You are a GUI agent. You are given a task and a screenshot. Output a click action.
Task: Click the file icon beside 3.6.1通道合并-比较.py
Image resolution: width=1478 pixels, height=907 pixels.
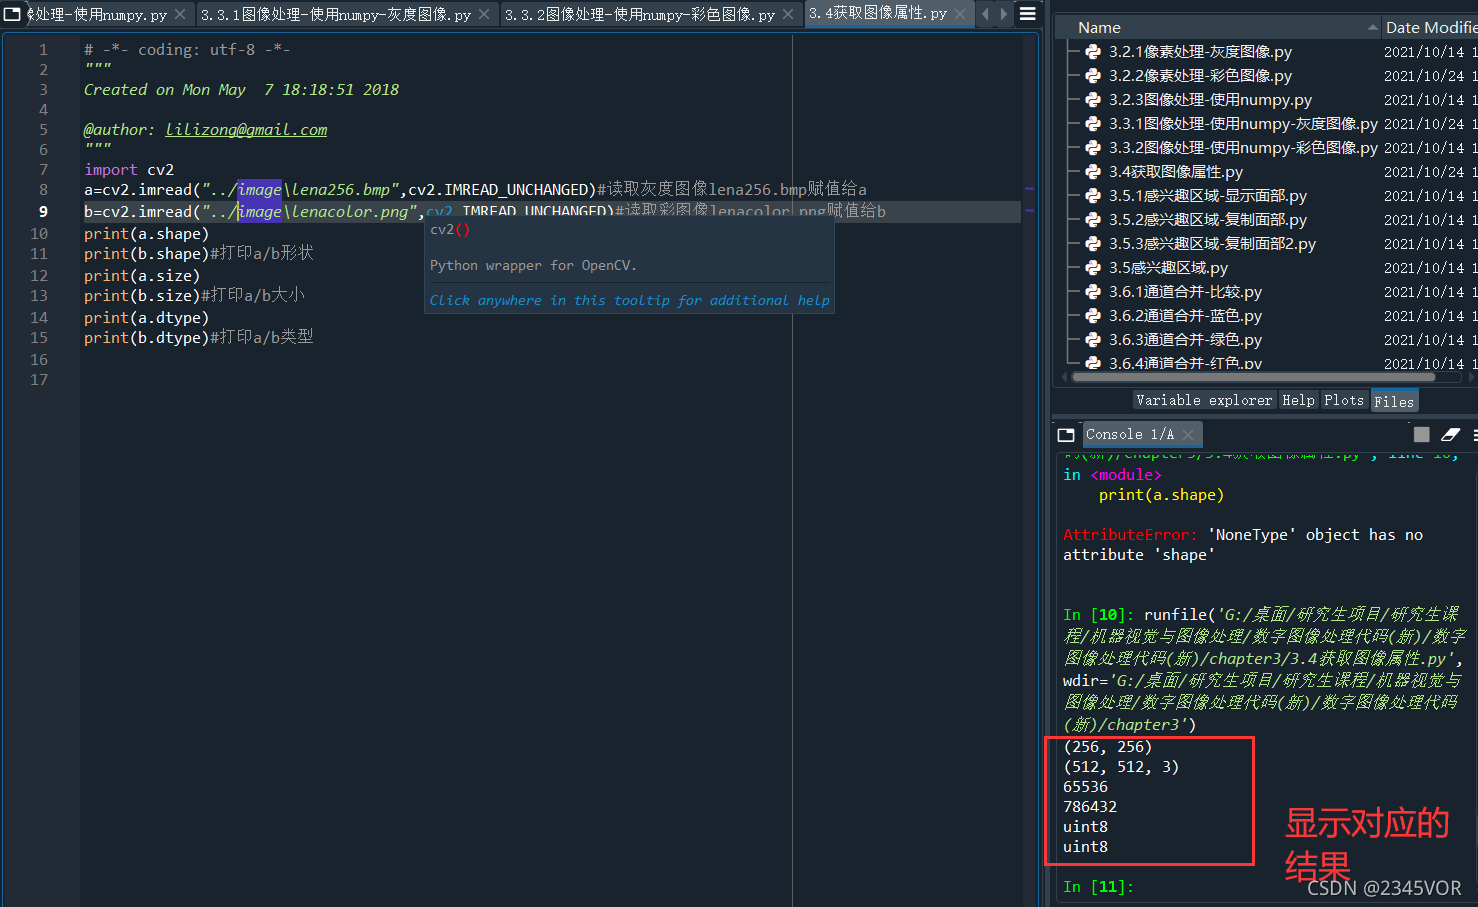point(1092,291)
